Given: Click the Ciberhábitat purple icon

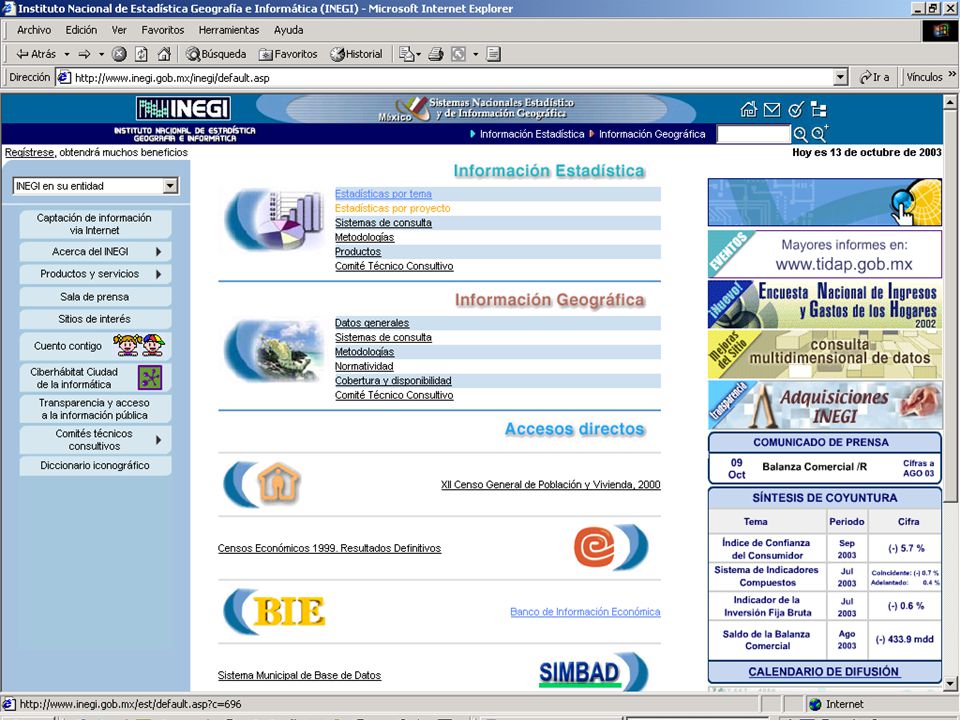Looking at the screenshot, I should 150,378.
